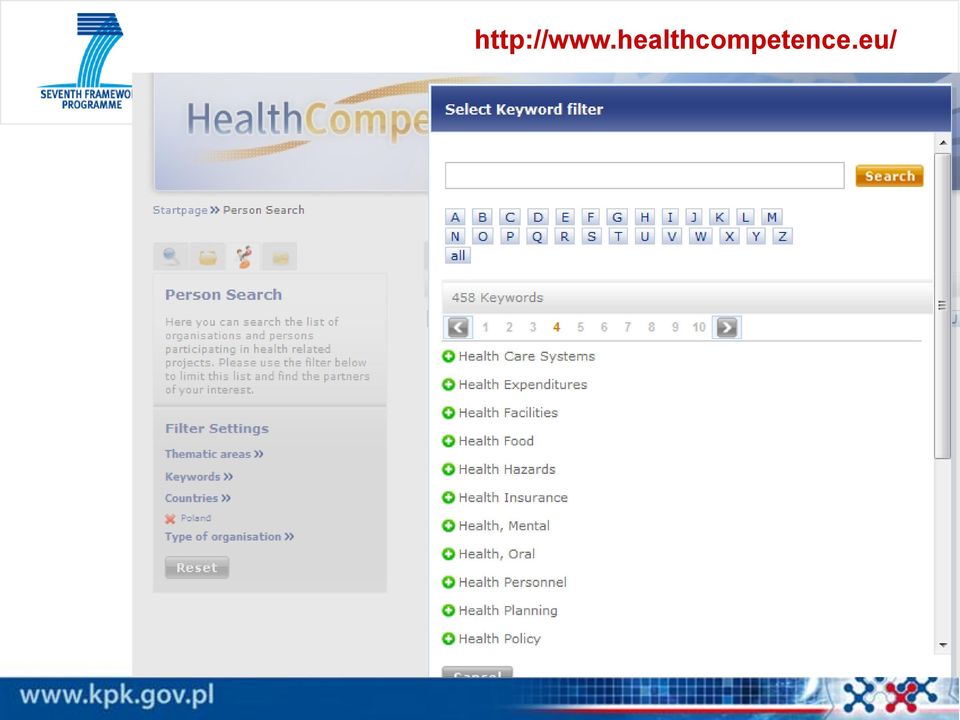Add the Health Facilities keyword
This screenshot has width=960, height=720.
(448, 413)
